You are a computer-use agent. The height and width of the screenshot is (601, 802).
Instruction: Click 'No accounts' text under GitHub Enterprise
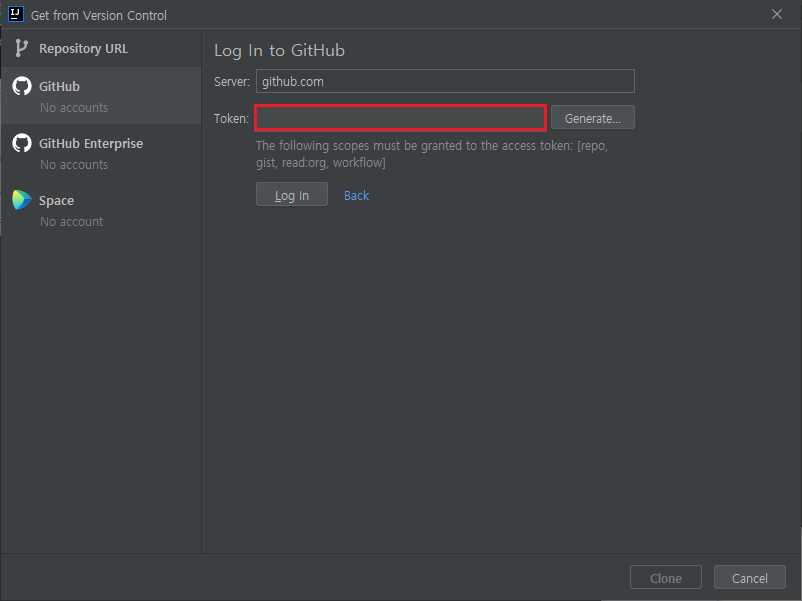(x=74, y=165)
